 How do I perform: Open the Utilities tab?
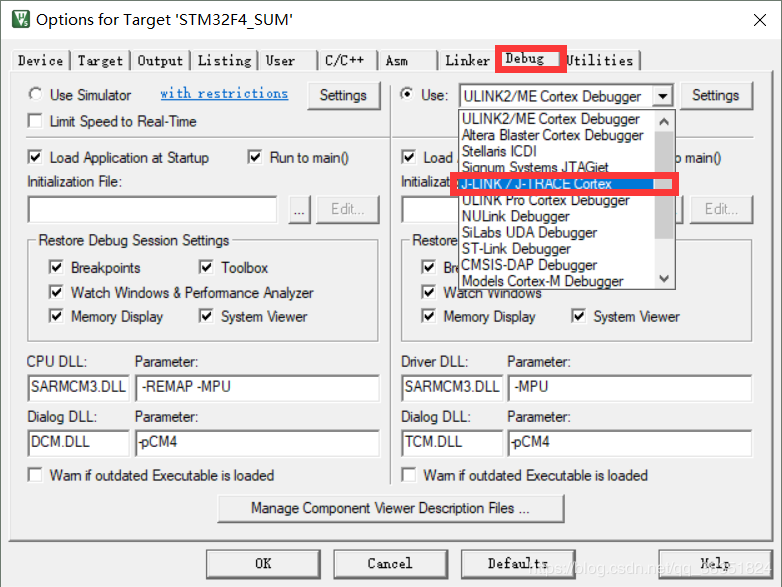coord(602,61)
